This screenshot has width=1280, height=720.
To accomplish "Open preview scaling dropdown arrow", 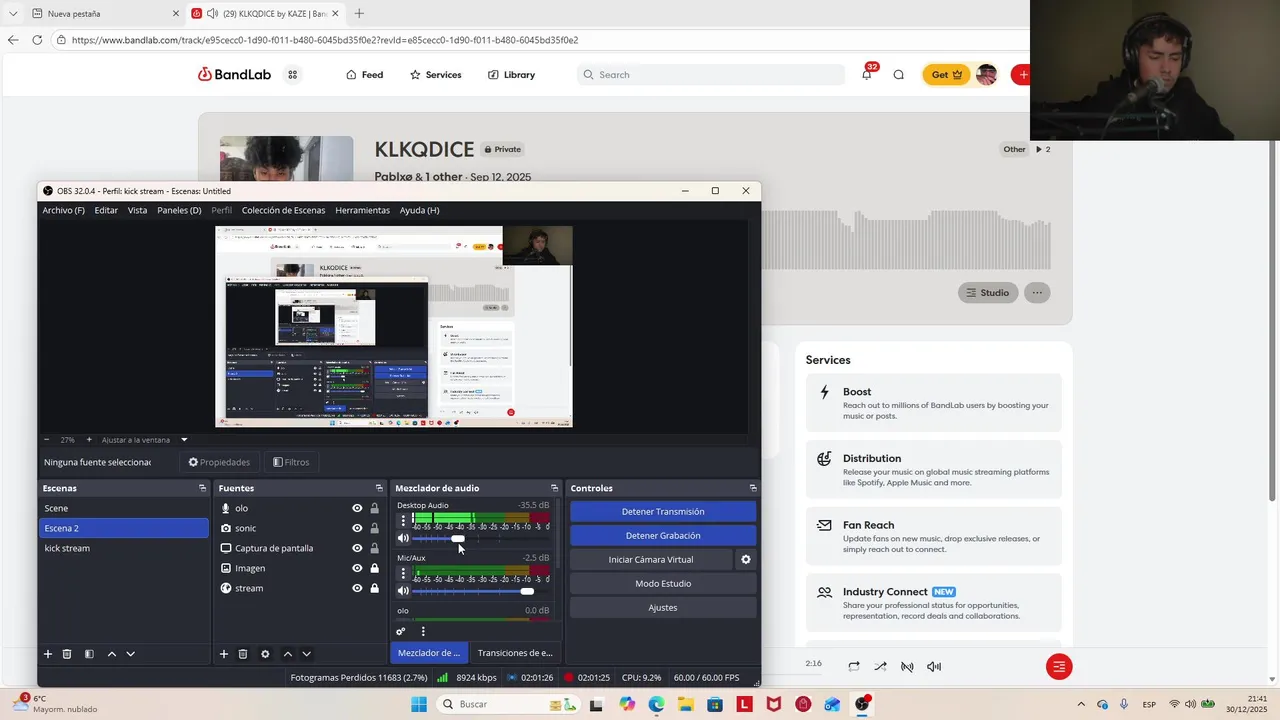I will pos(184,439).
